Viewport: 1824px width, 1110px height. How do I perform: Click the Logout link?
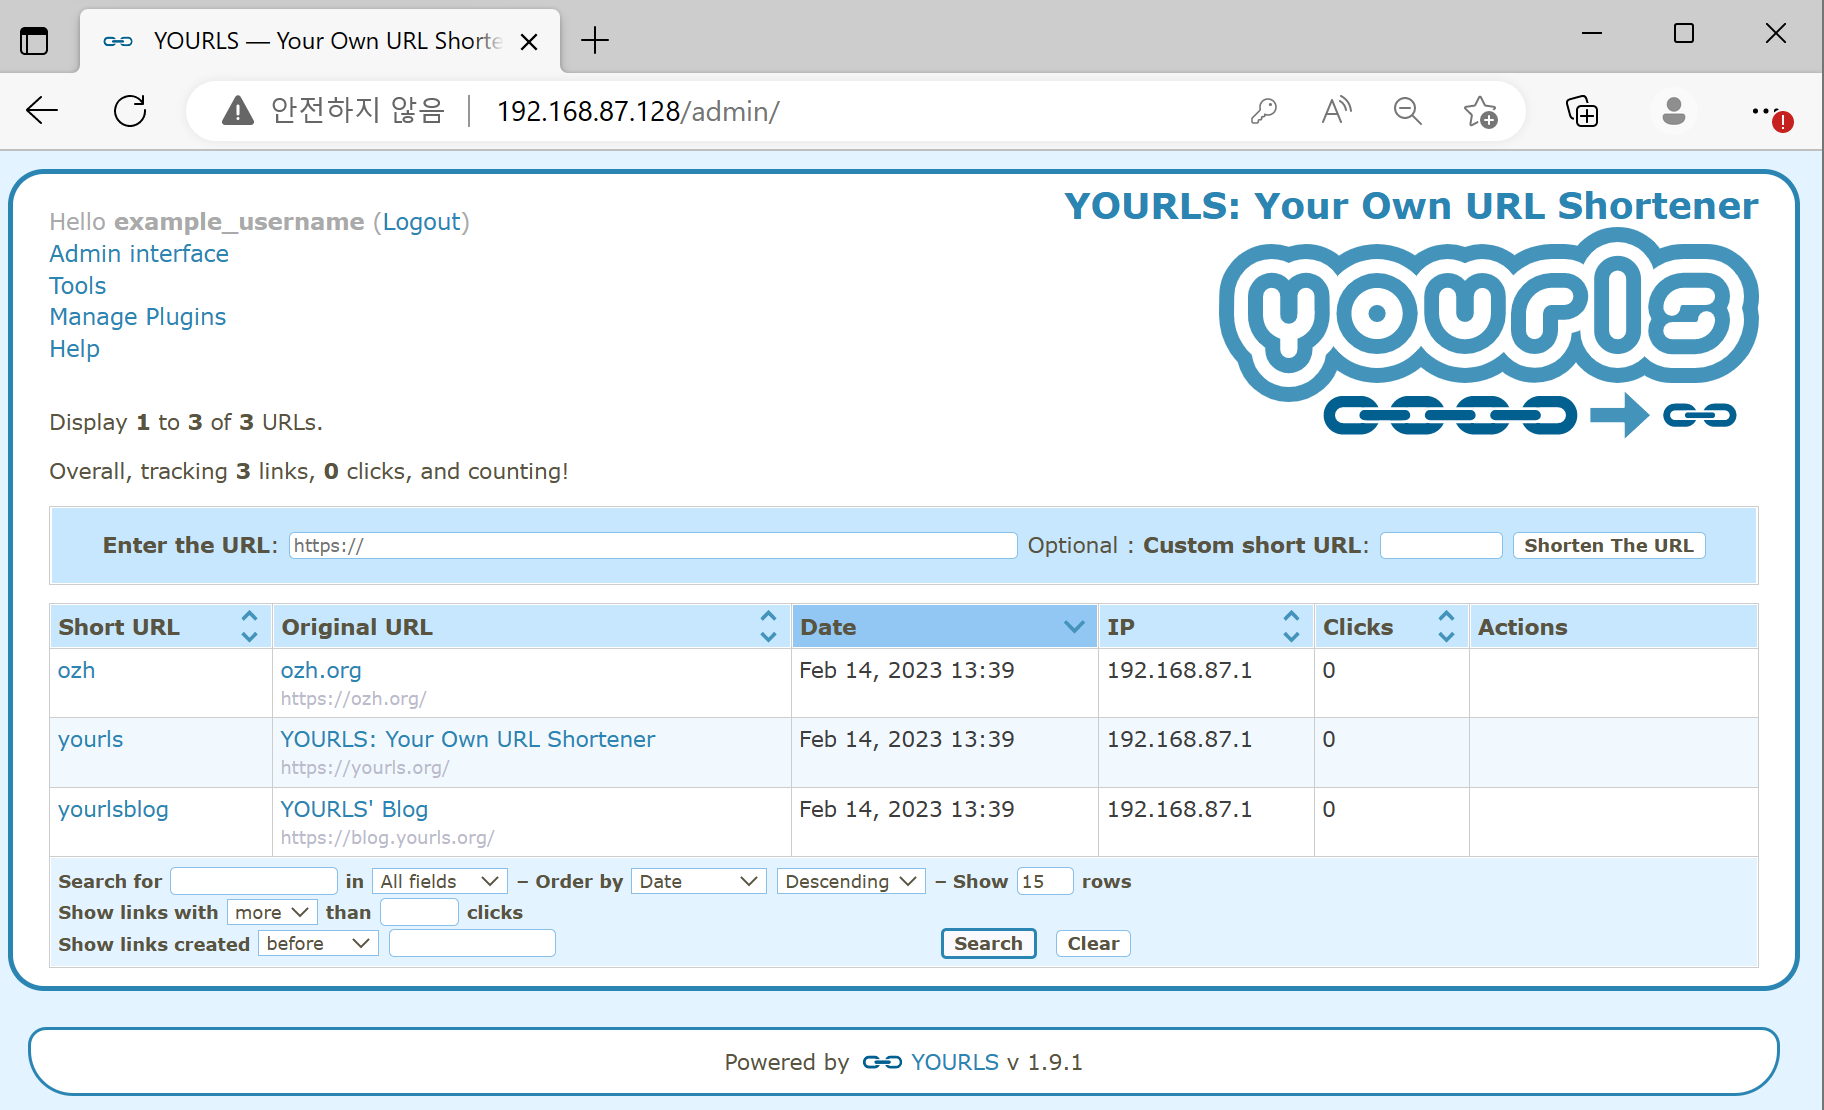(x=422, y=221)
